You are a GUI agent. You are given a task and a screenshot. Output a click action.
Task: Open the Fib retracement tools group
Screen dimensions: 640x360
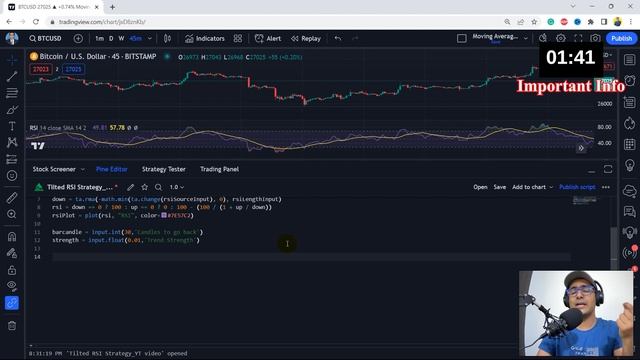[x=12, y=93]
